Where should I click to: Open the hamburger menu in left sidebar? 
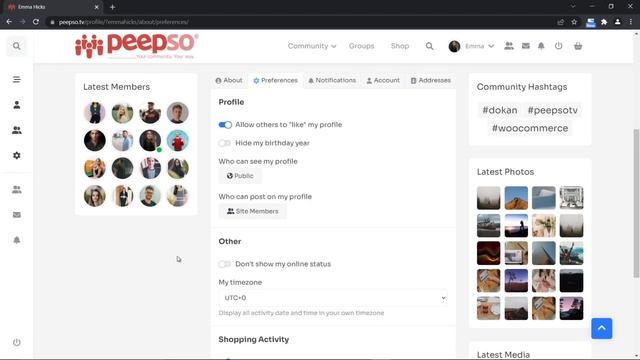(16, 80)
